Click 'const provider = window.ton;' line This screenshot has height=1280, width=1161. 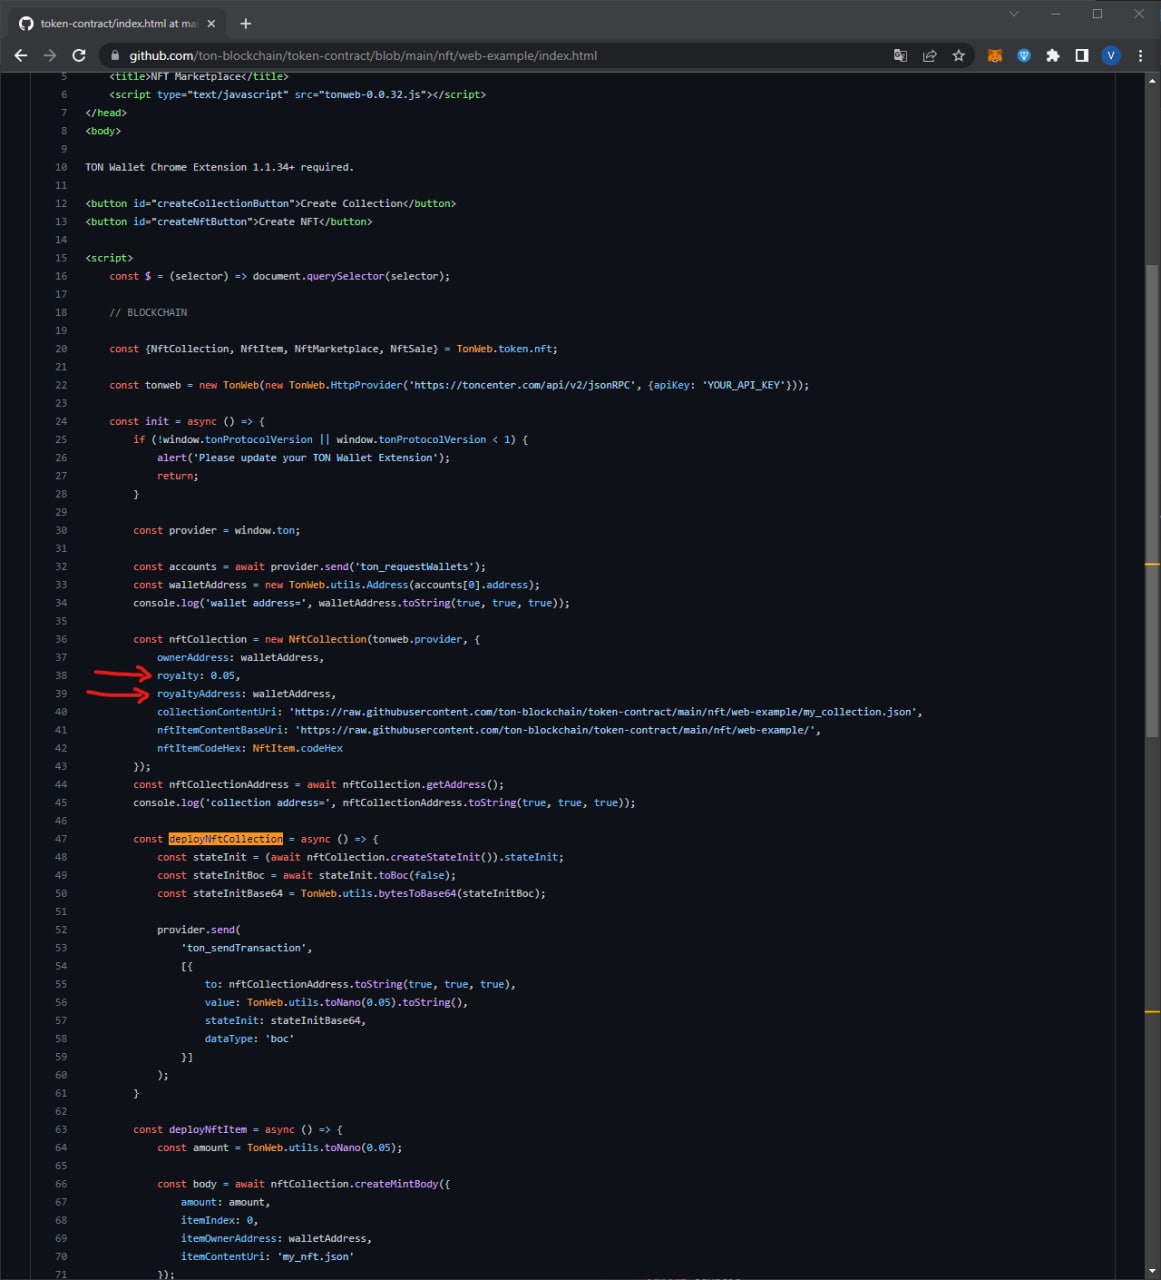(x=217, y=531)
